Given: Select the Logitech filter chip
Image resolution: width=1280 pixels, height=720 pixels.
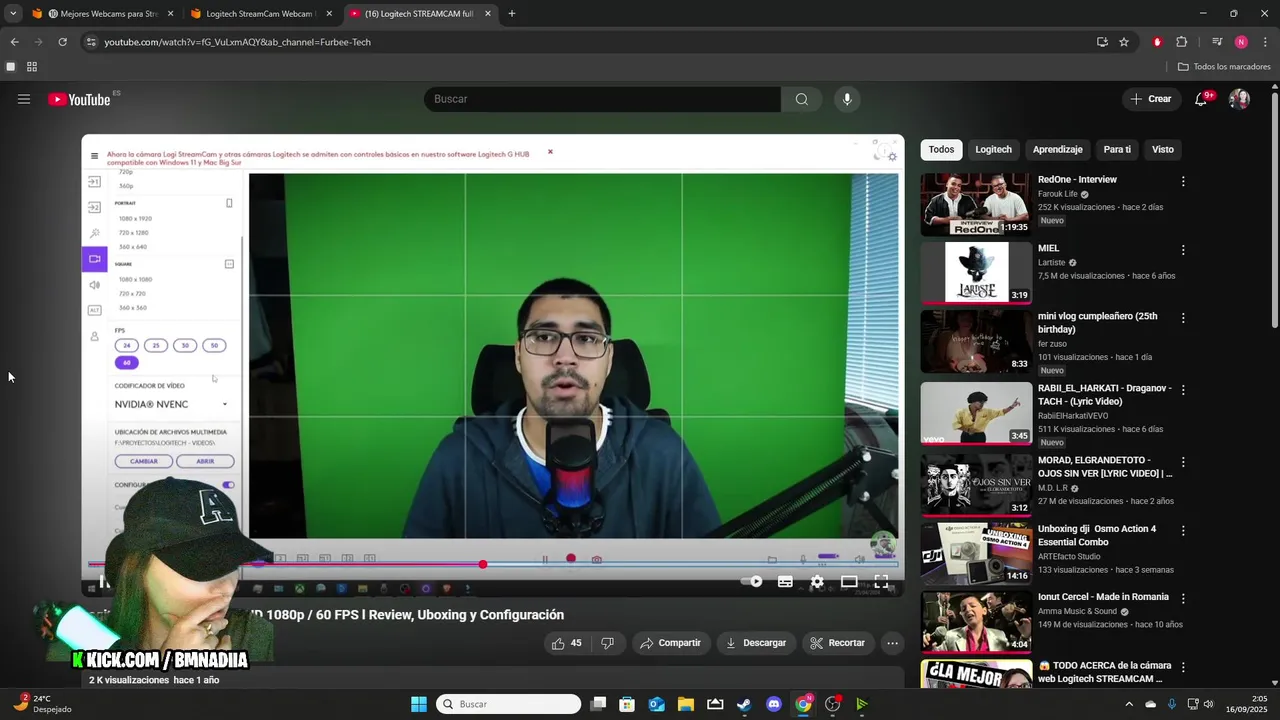Looking at the screenshot, I should coord(993,149).
